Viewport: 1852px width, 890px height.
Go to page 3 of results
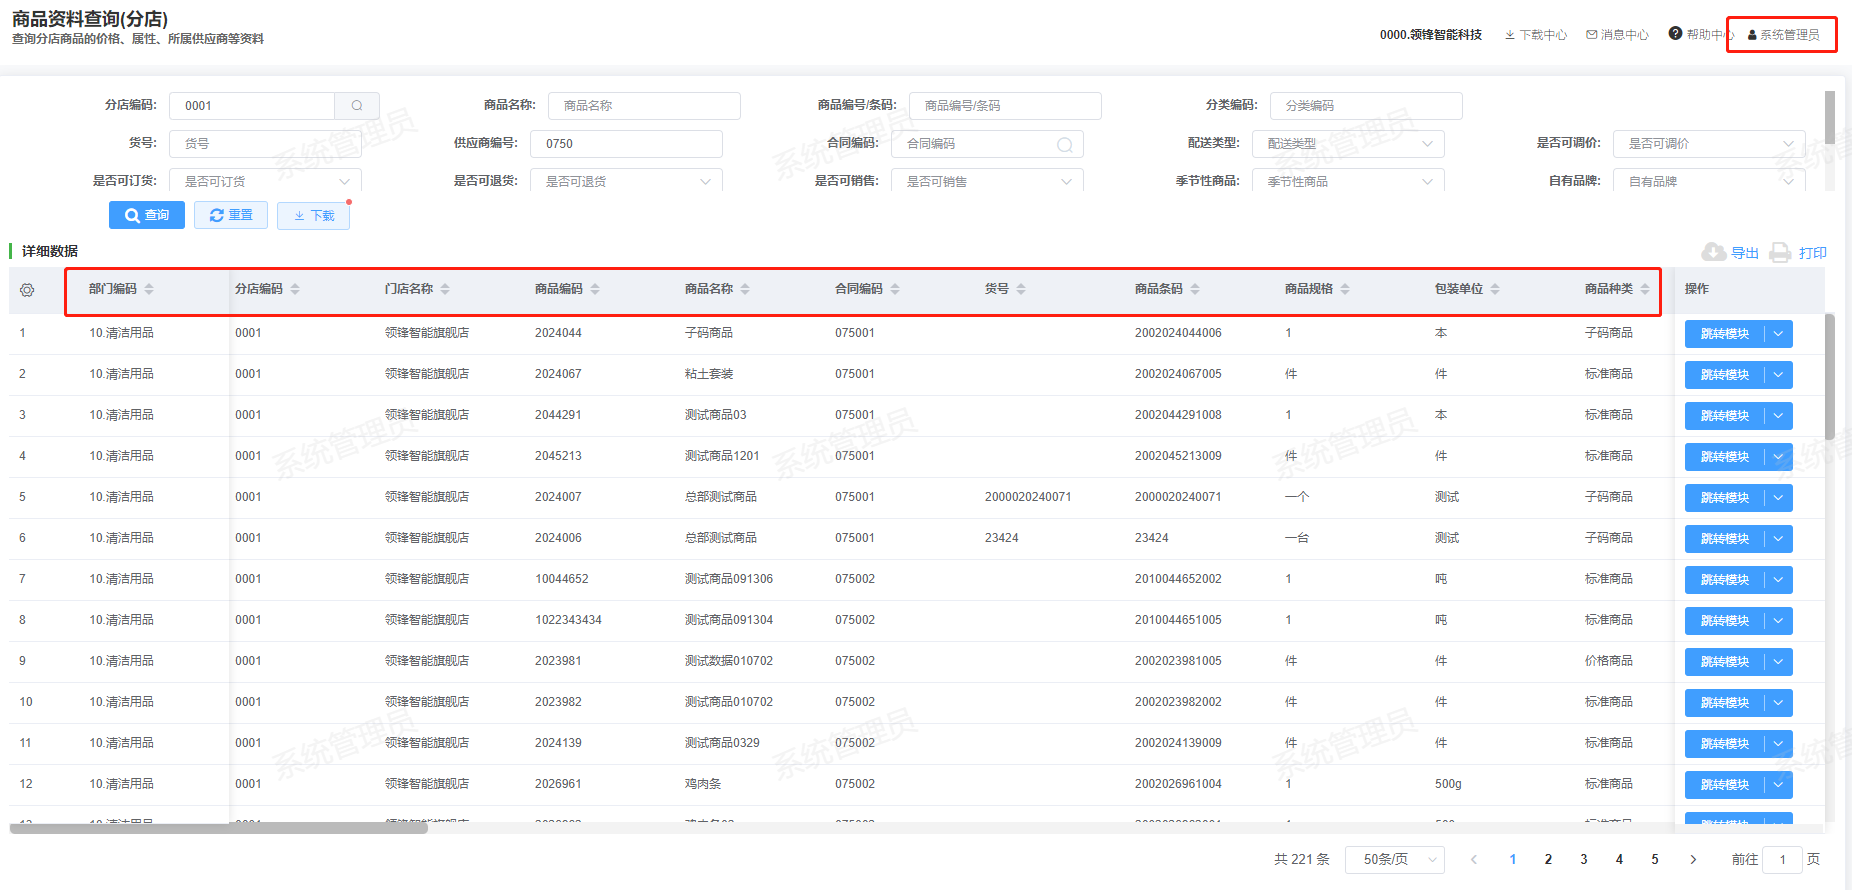pos(1584,859)
